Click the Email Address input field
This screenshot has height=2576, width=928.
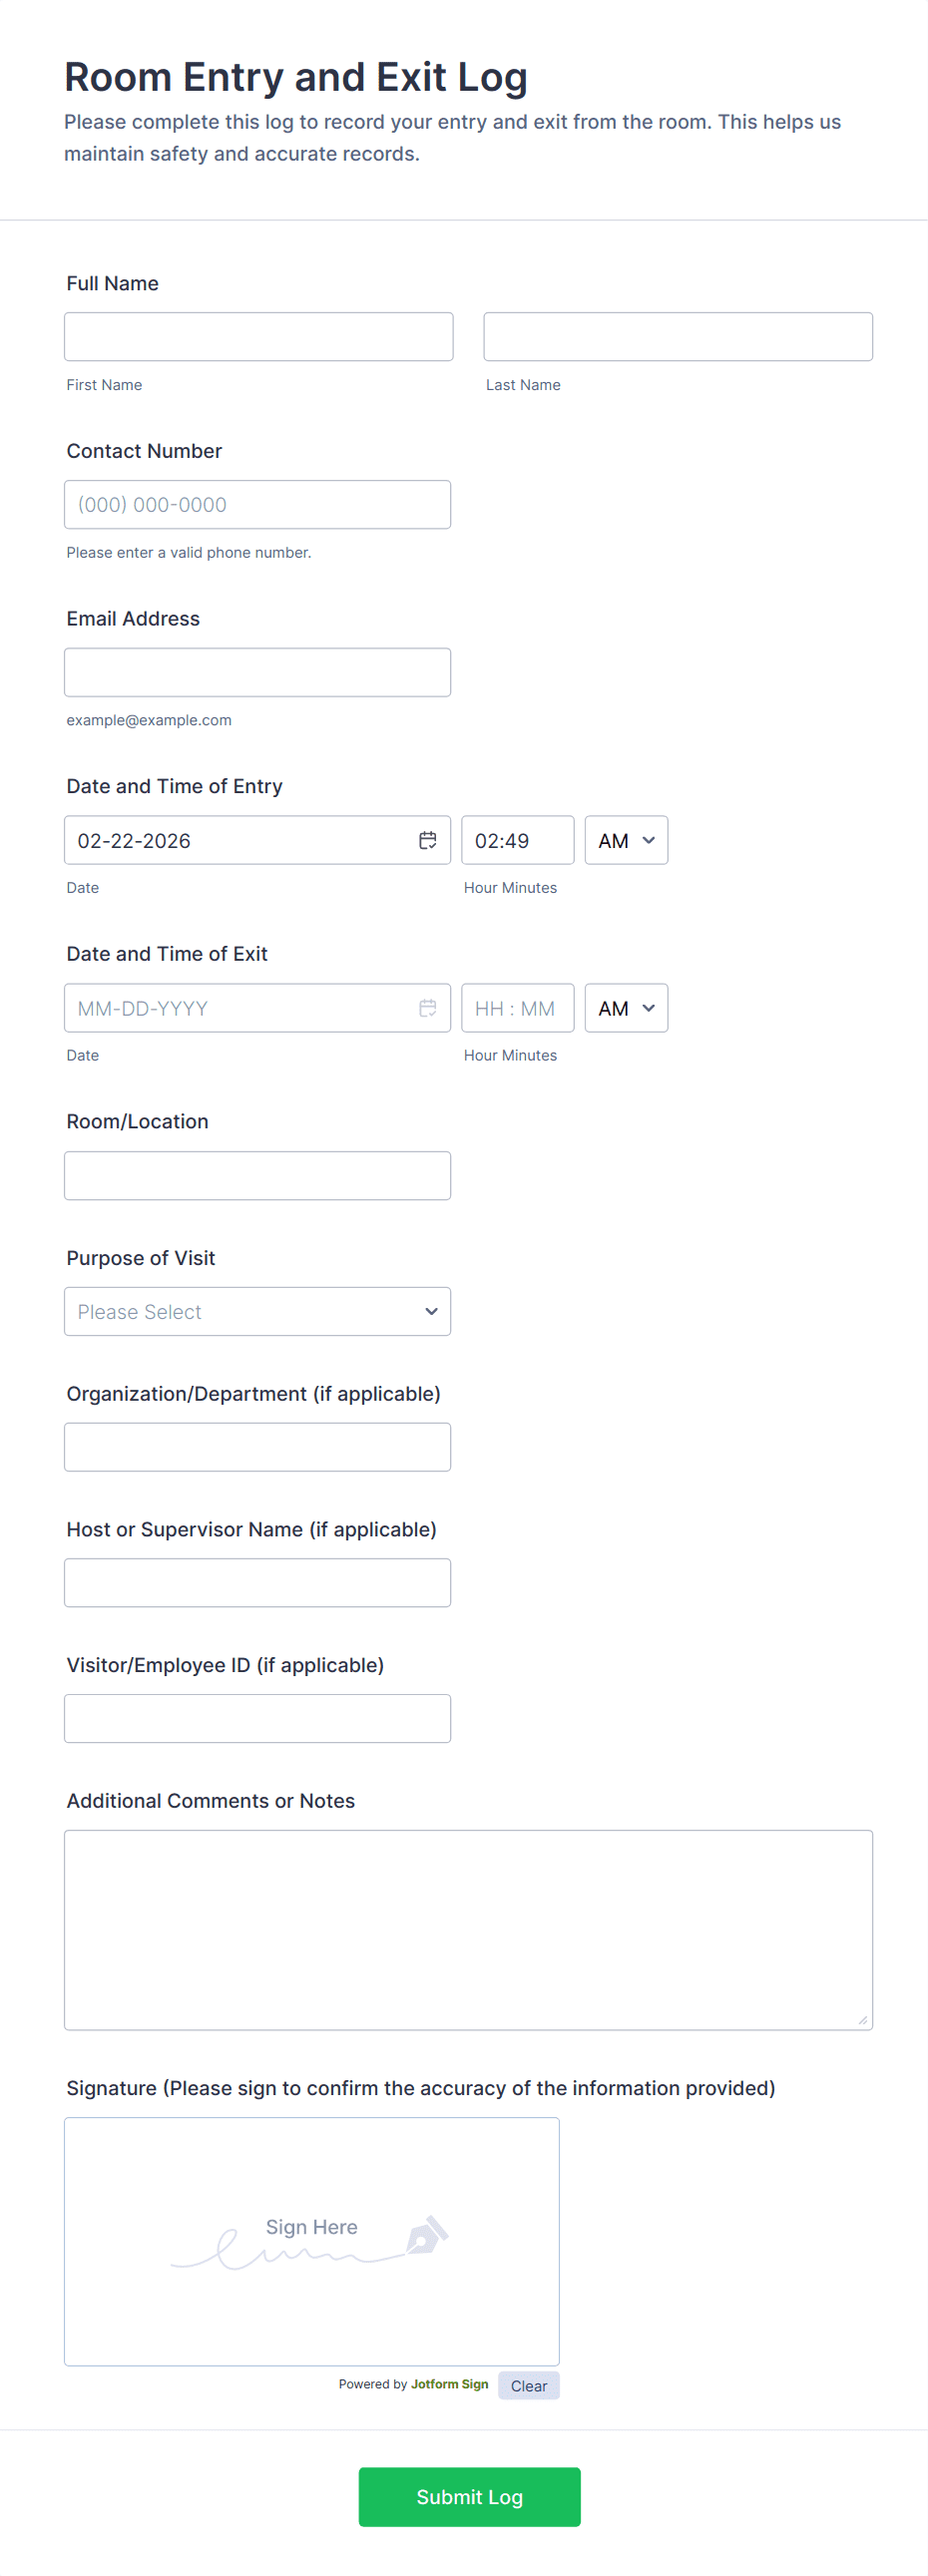[257, 672]
